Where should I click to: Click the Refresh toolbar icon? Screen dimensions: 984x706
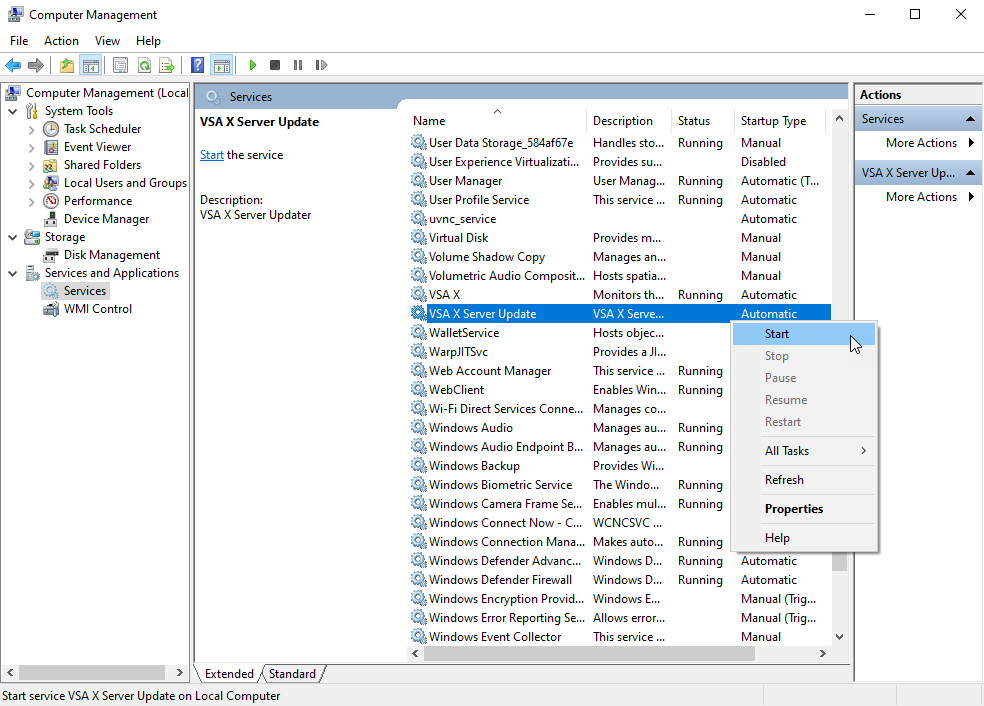[x=144, y=65]
